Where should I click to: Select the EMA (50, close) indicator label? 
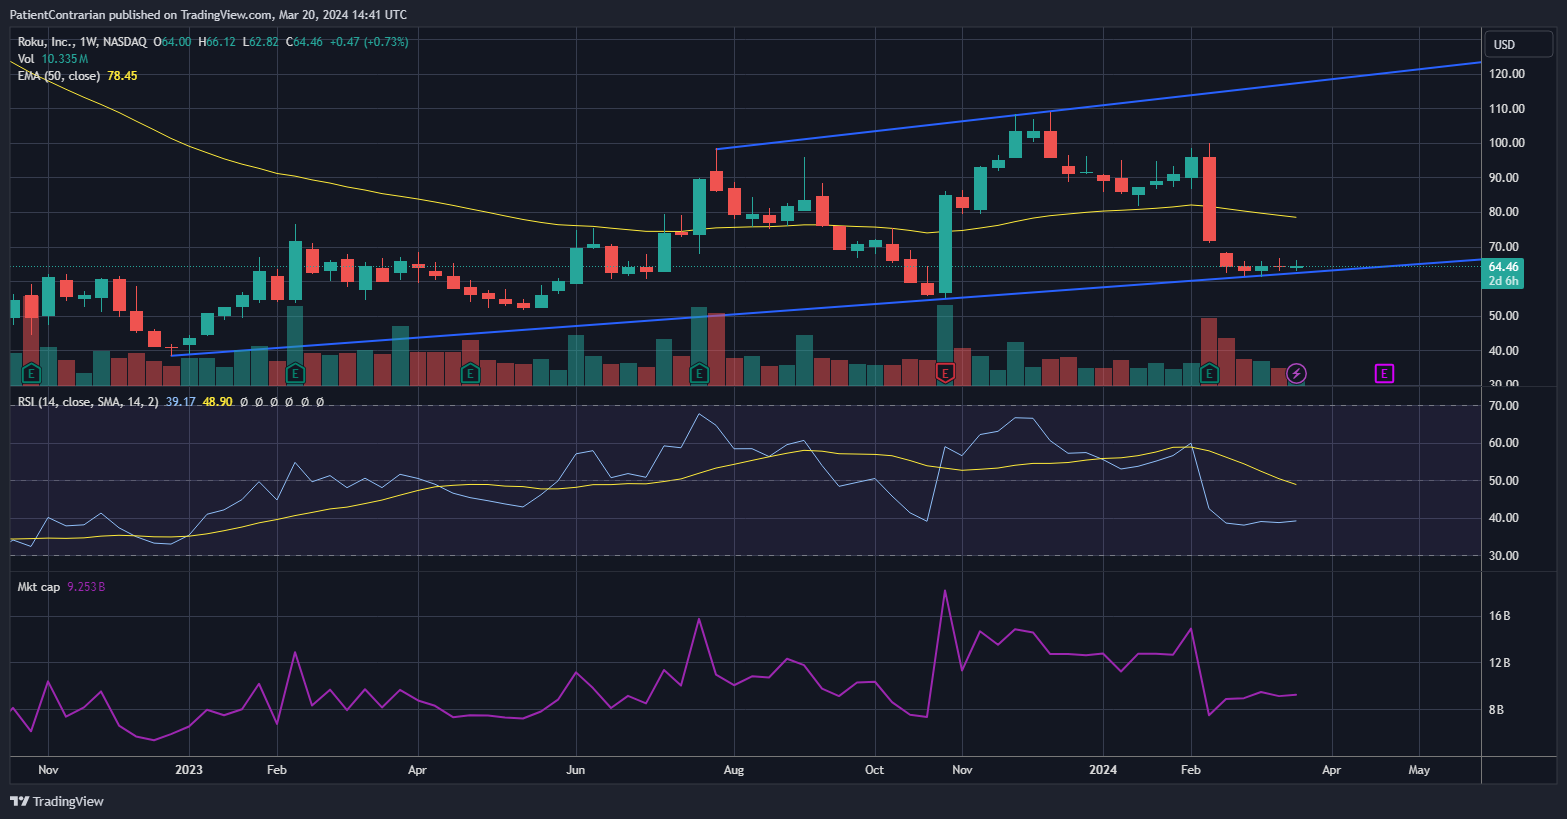tap(59, 76)
